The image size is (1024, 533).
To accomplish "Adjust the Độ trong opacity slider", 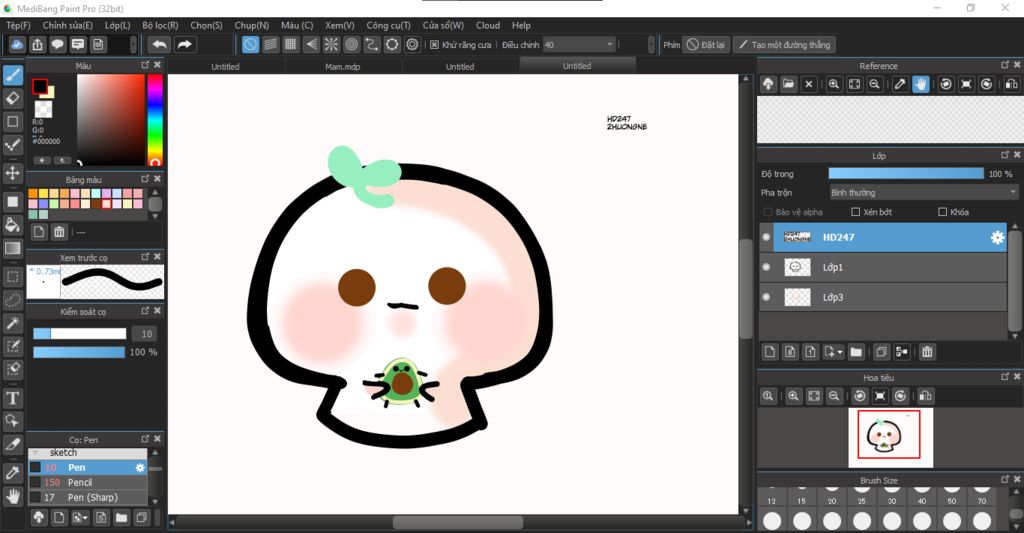I will click(x=906, y=173).
